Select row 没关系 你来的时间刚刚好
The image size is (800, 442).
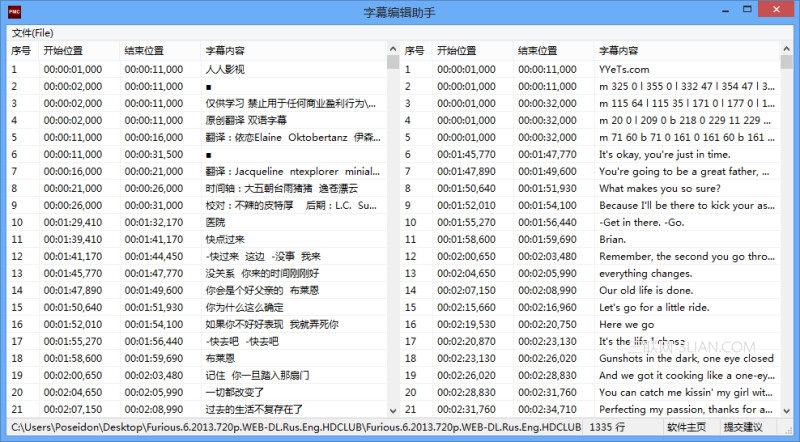point(197,274)
